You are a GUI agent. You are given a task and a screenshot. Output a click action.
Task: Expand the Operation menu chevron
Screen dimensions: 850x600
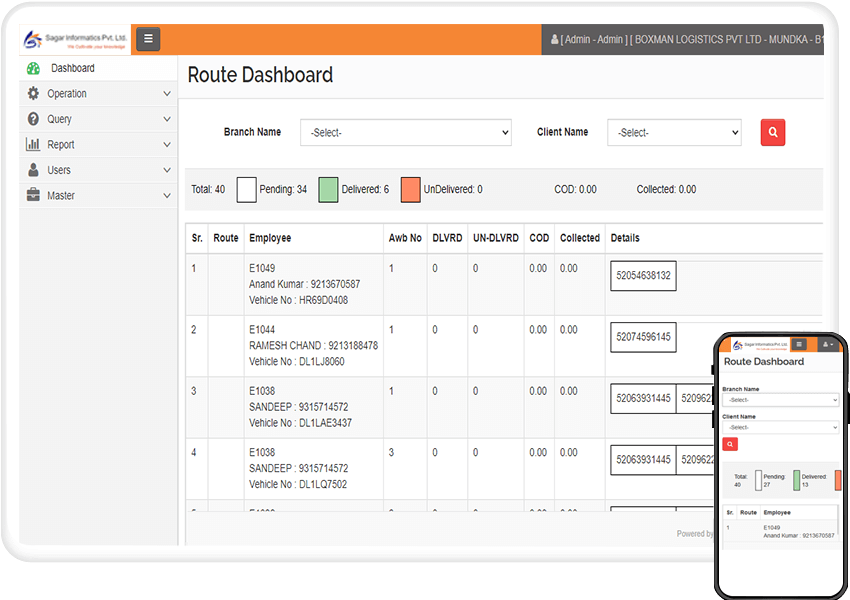167,94
